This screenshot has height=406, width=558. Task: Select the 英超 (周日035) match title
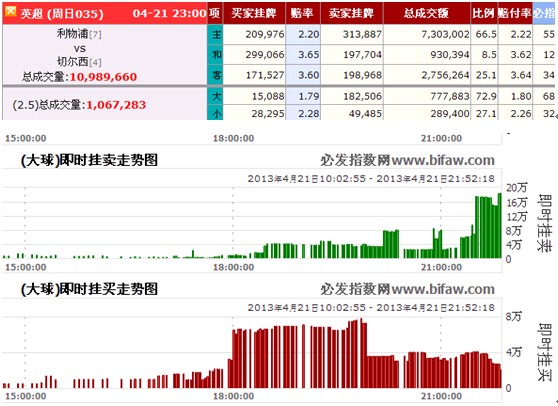(x=62, y=14)
